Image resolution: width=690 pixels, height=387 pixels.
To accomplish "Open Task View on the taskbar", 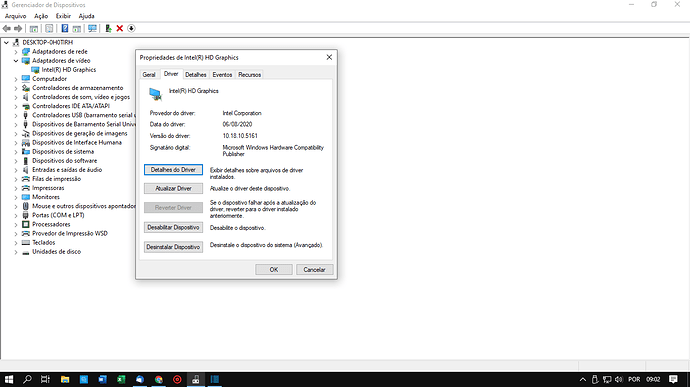I will [x=45, y=379].
